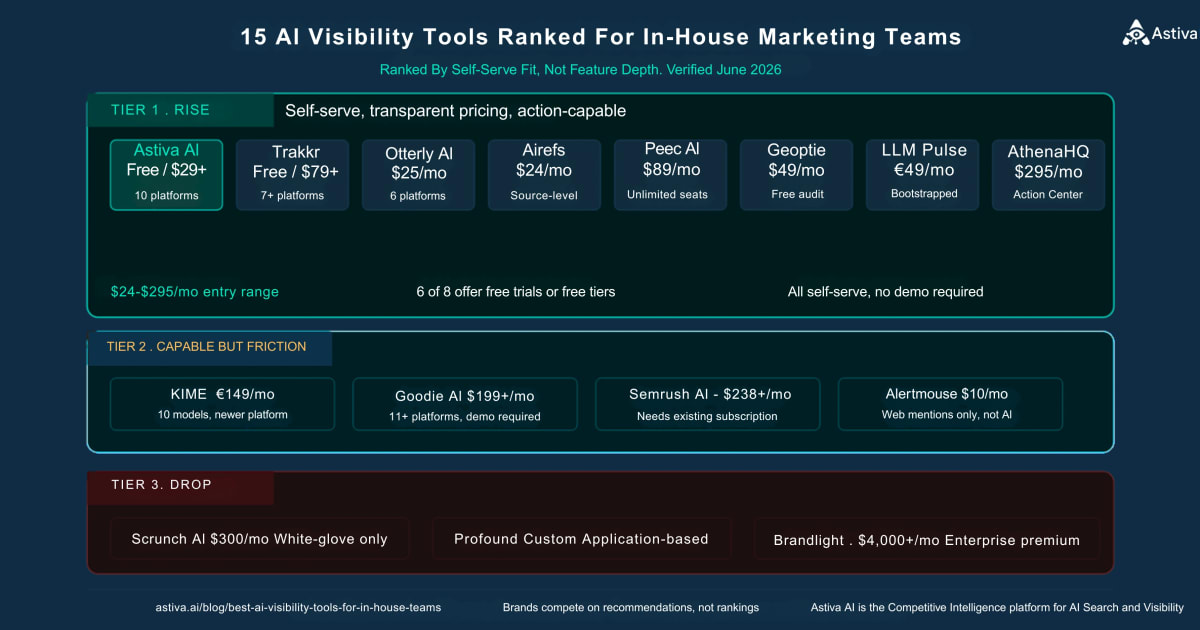Click the 'Self-serve, transparent pricing, action-capable' text
The image size is (1200, 630).
(455, 111)
